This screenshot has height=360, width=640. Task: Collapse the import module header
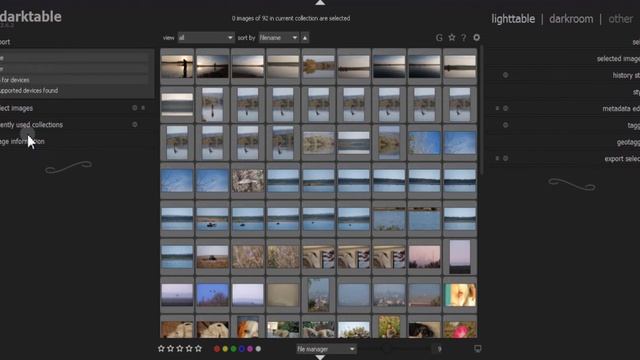tap(5, 42)
